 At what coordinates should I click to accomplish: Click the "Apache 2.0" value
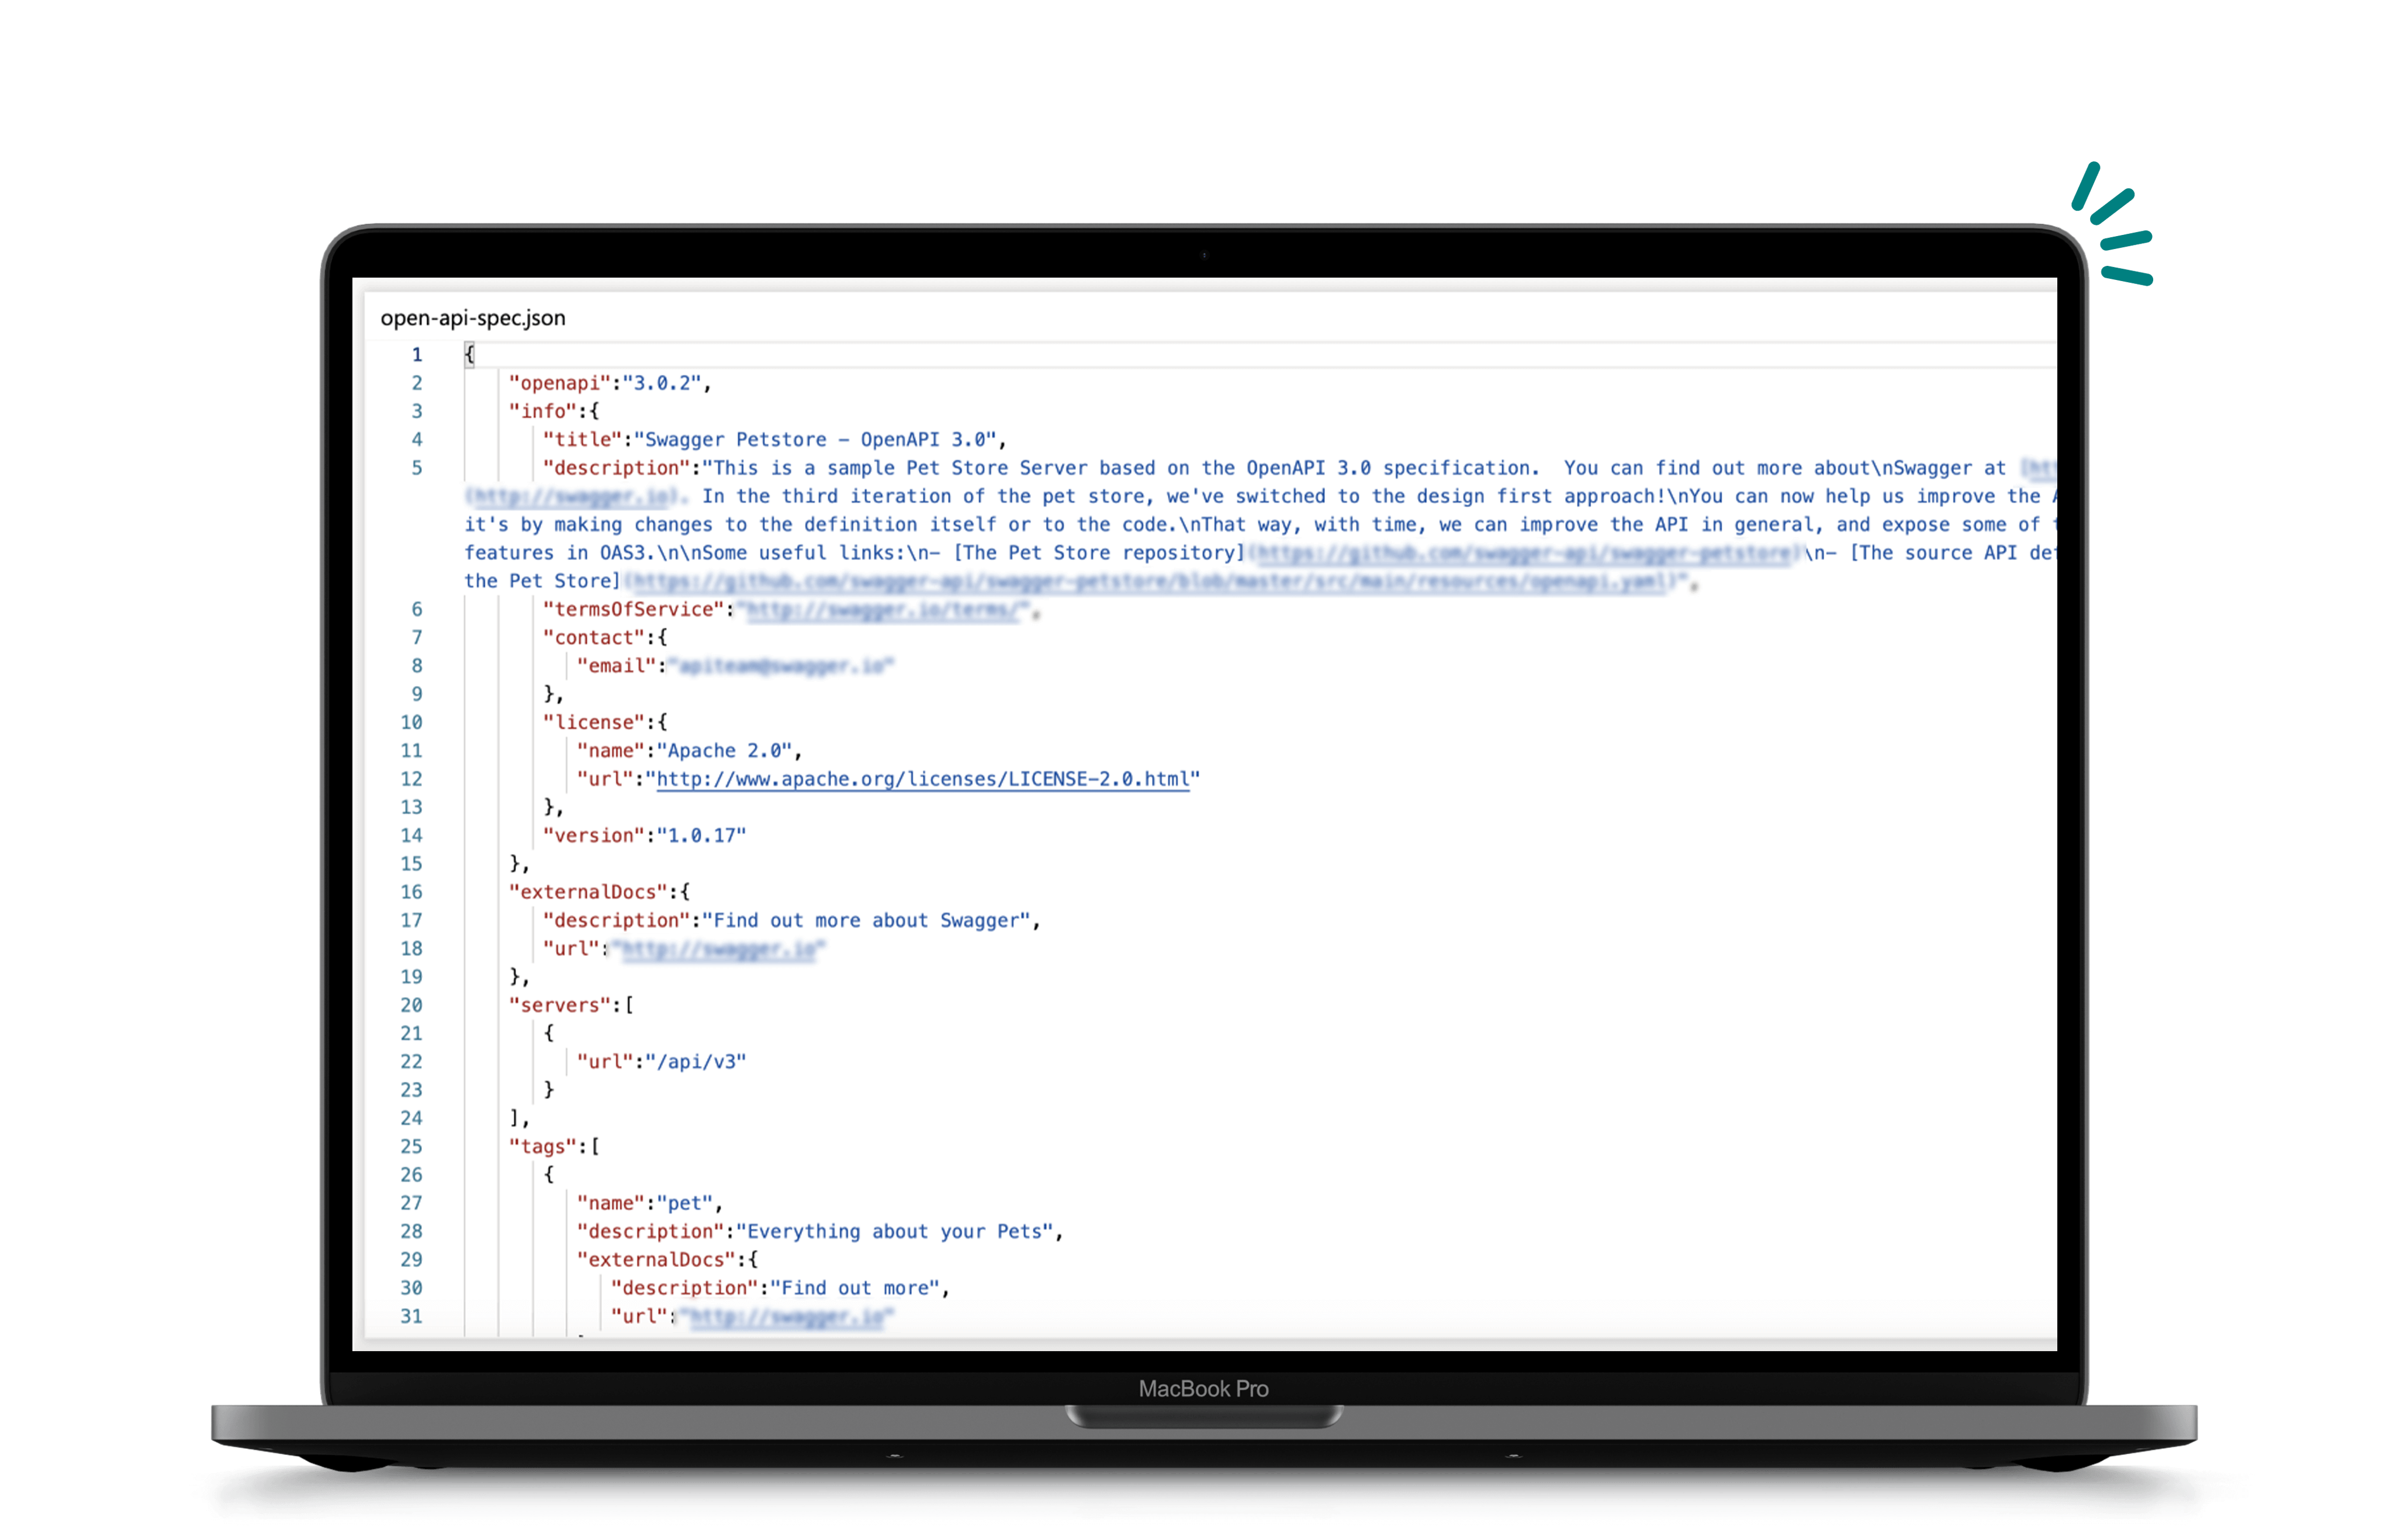click(x=724, y=750)
